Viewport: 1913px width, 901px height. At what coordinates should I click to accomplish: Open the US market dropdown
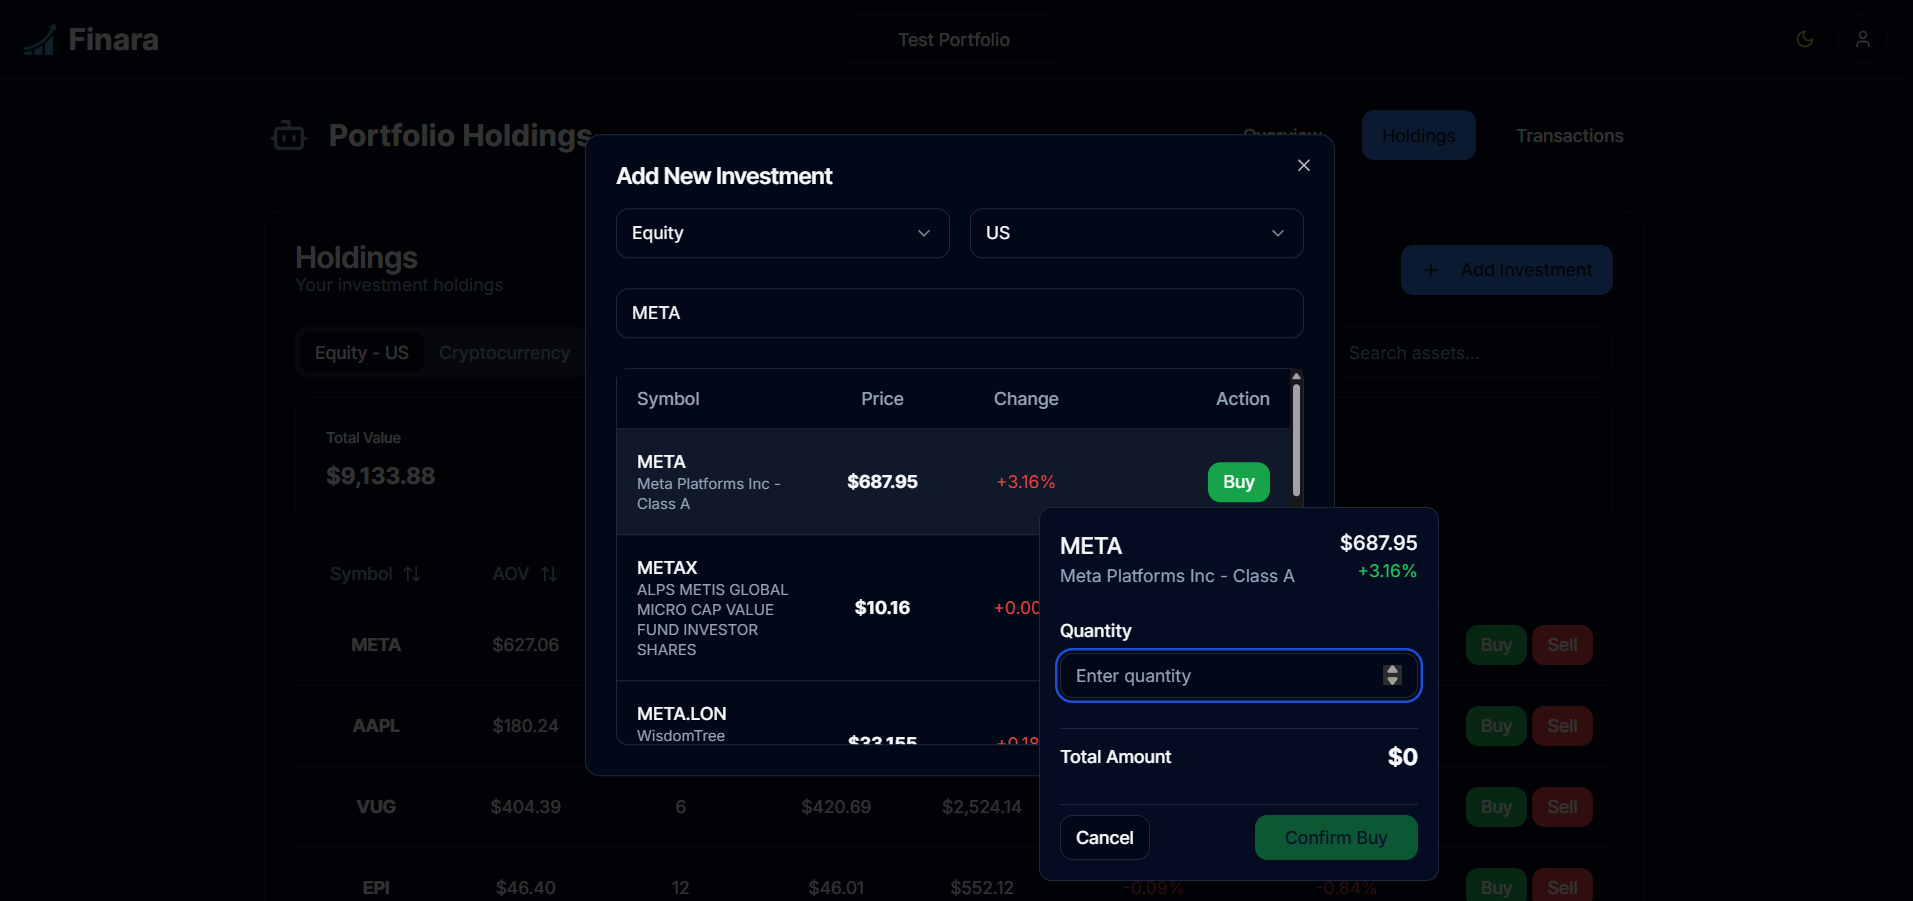[1137, 233]
